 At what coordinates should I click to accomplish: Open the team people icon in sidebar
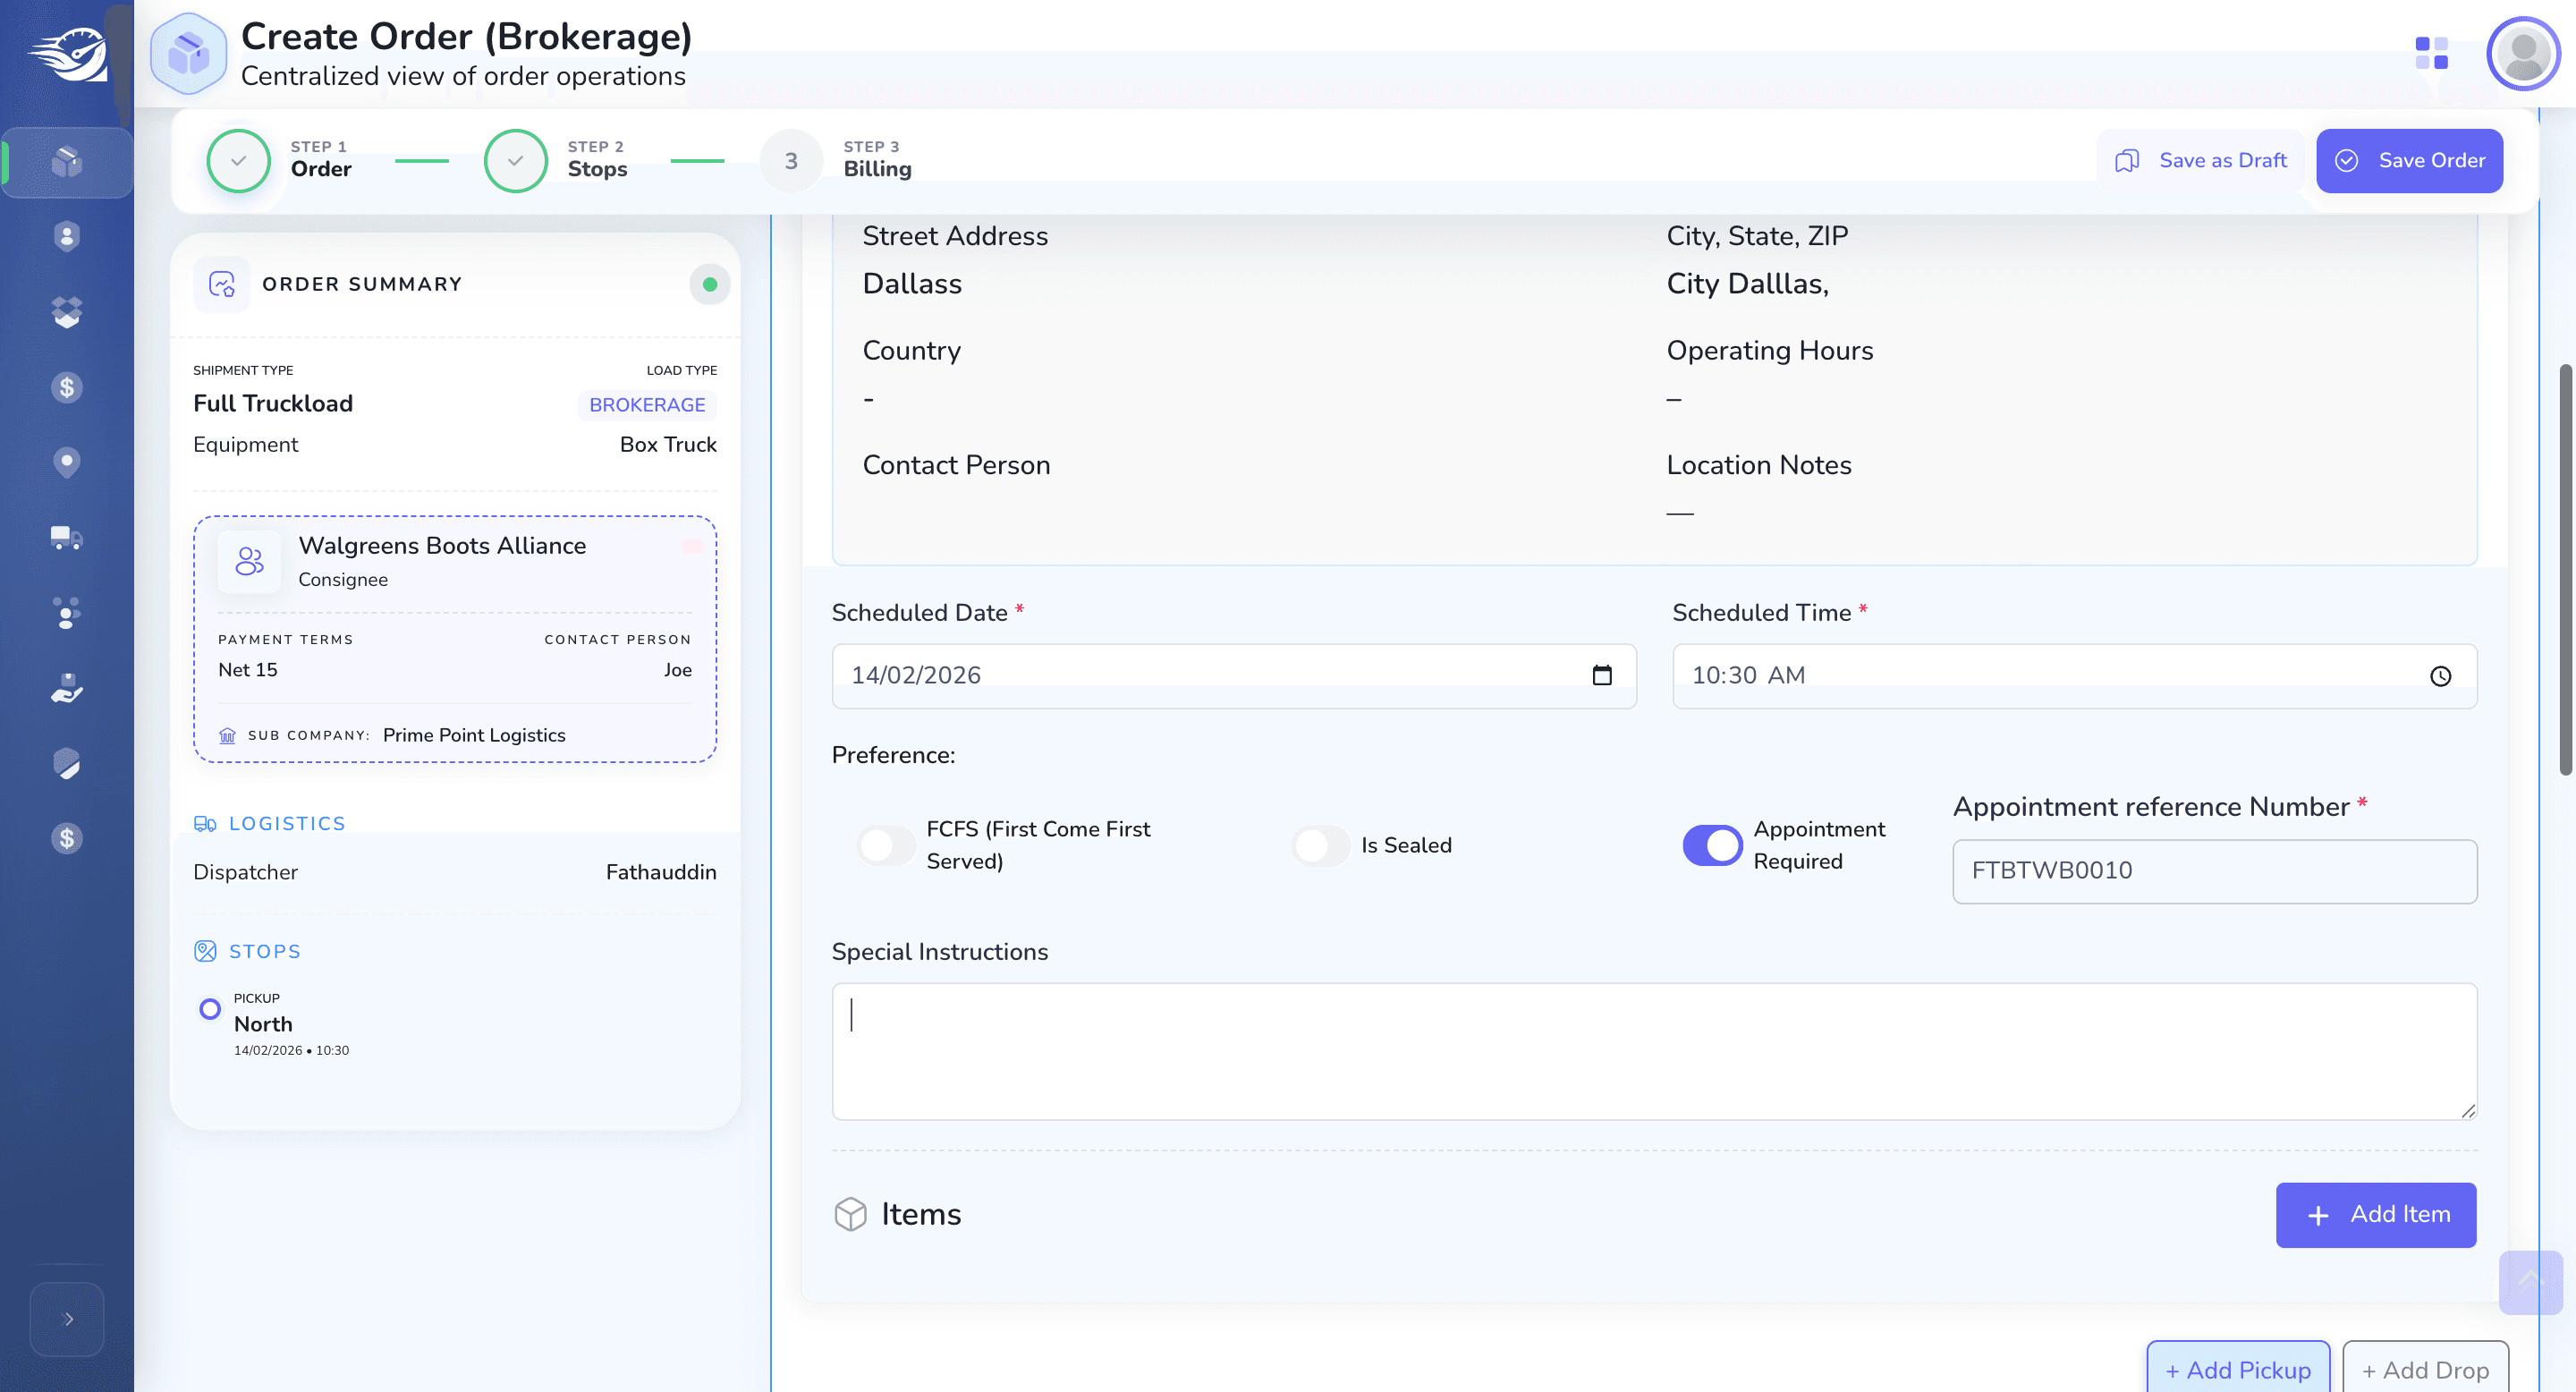(66, 613)
